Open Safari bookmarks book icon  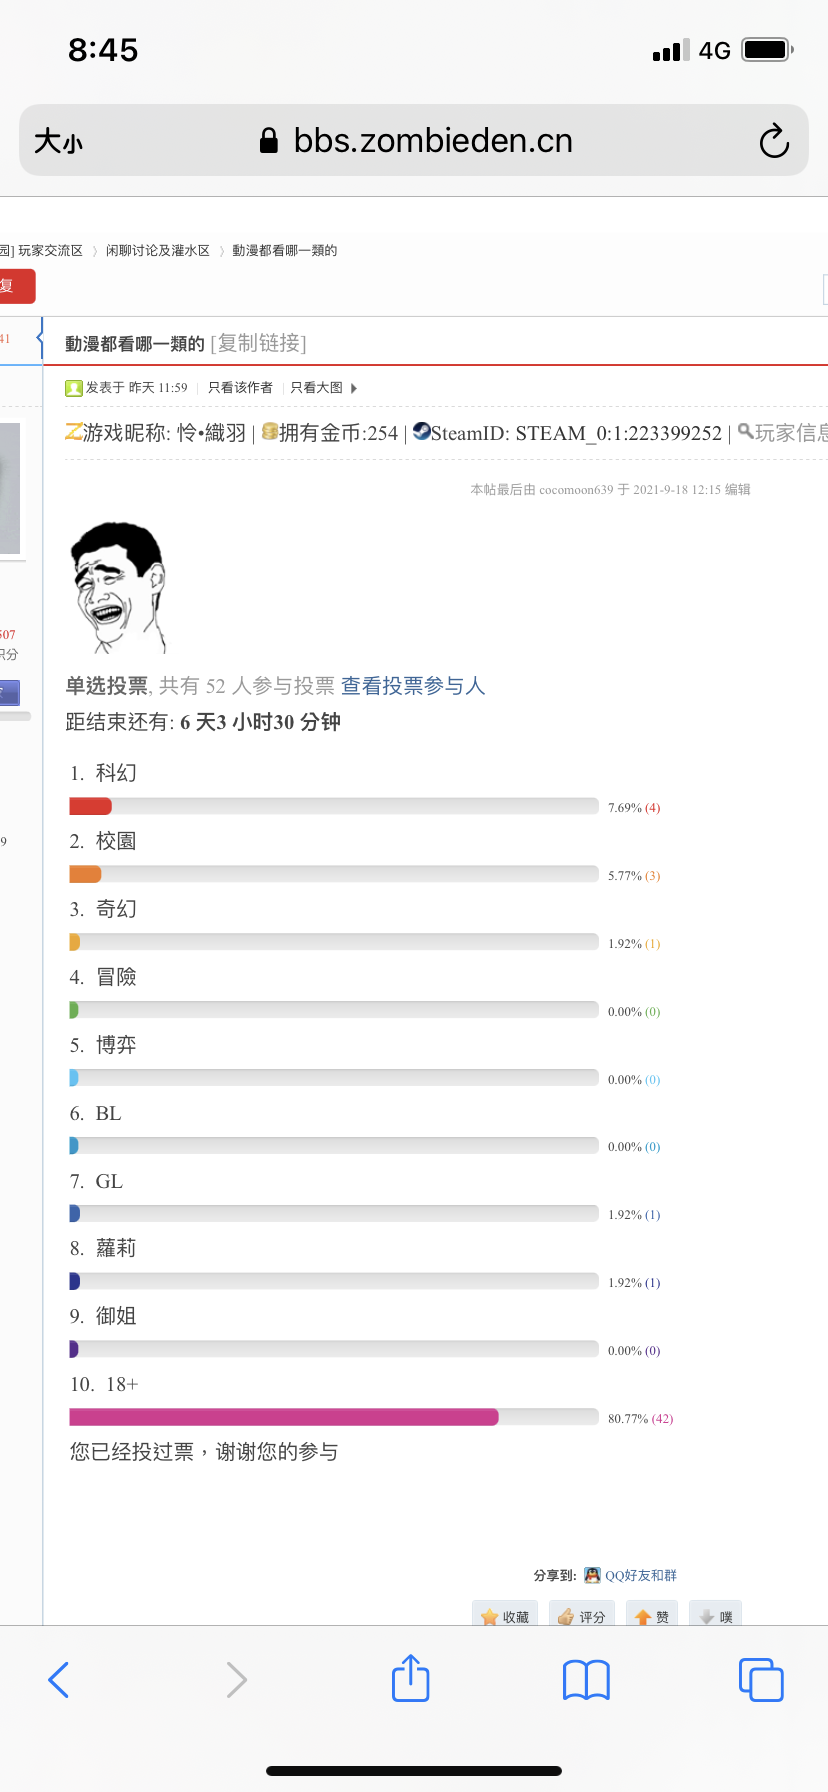tap(586, 1680)
